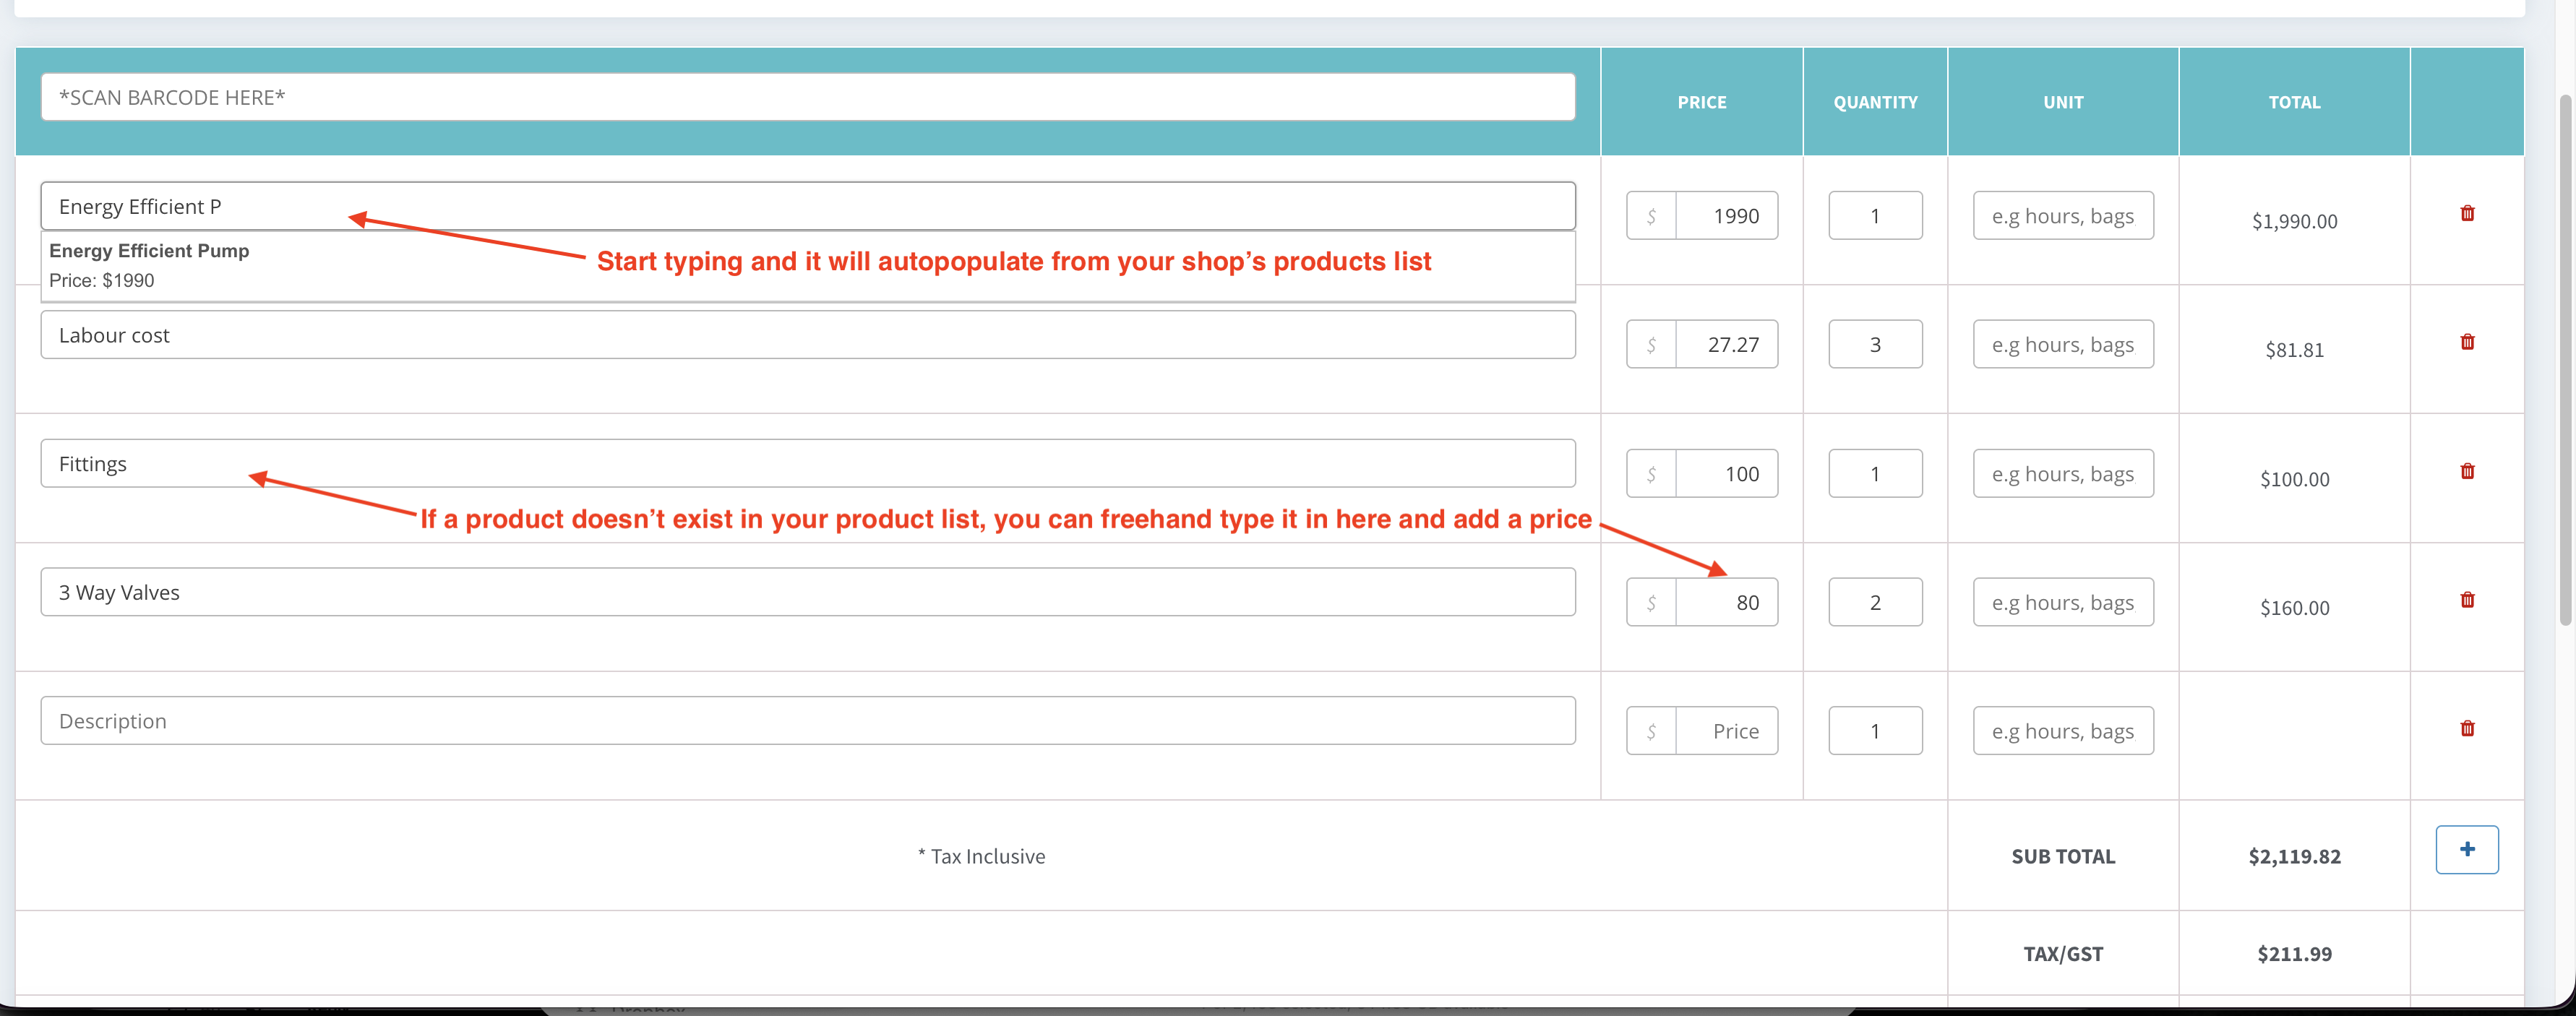Delete the empty Description row
This screenshot has width=2576, height=1016.
2467,728
